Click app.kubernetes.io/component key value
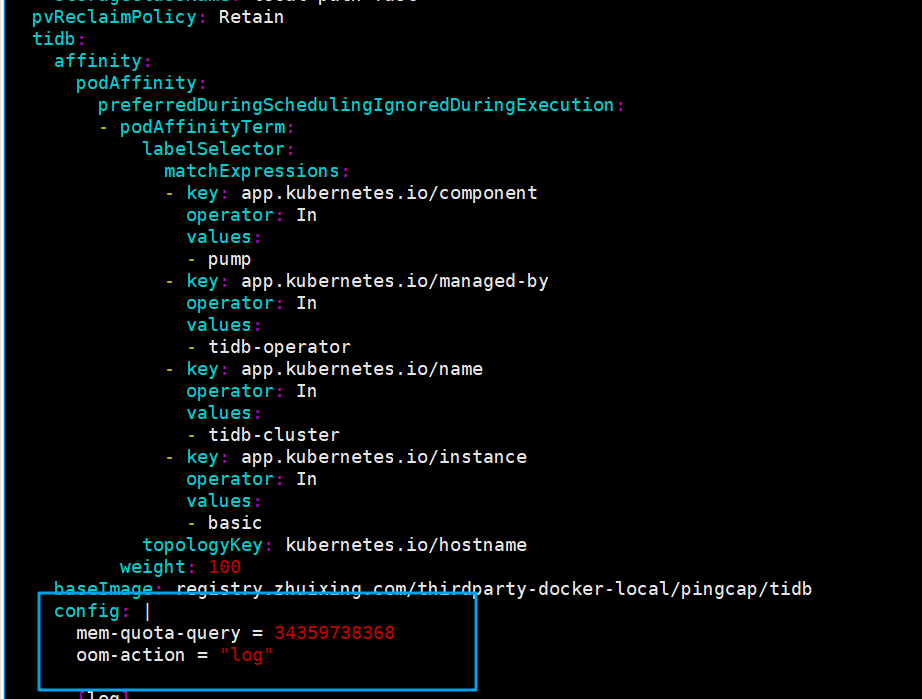The width and height of the screenshot is (922, 699). tap(389, 193)
